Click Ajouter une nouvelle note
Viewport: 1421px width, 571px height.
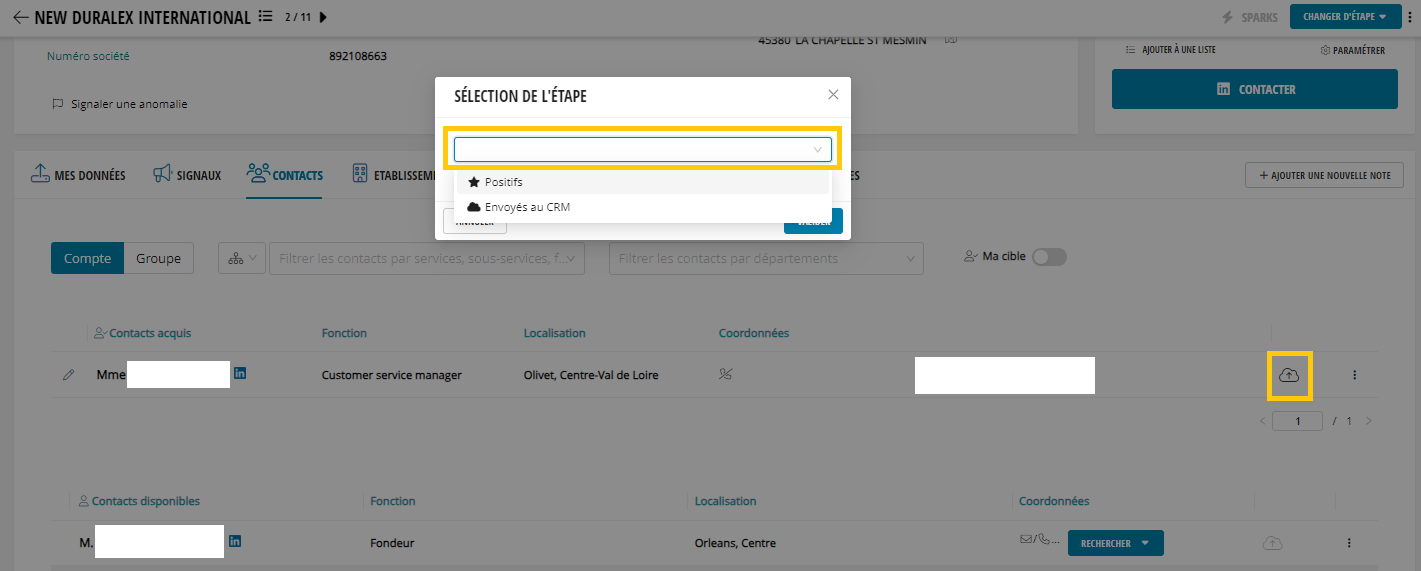[1324, 175]
